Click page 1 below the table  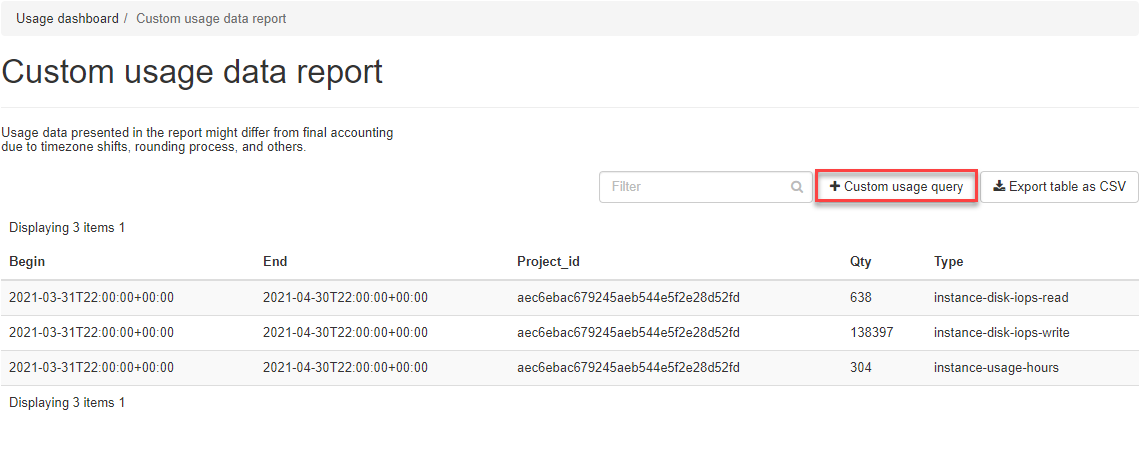coord(122,403)
